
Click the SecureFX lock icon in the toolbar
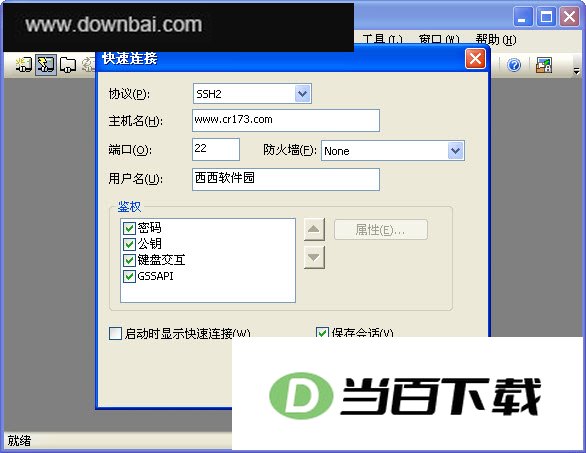(x=544, y=65)
